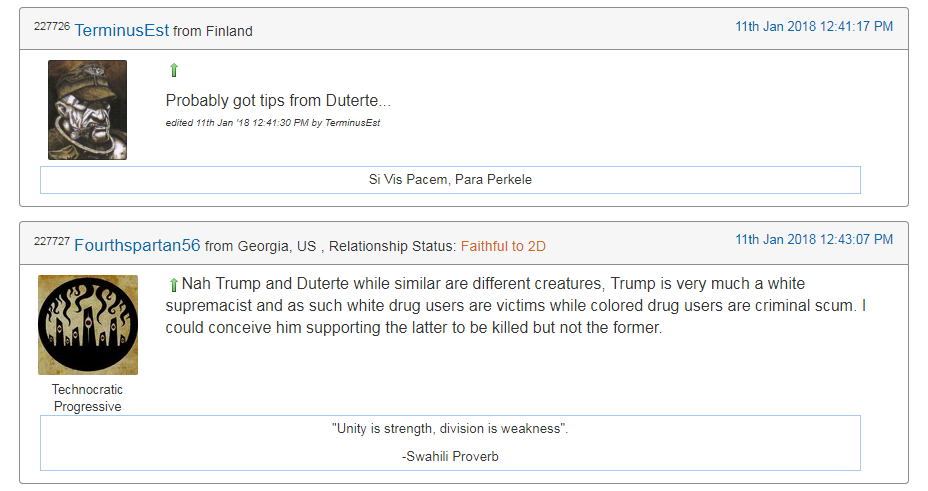Open timestamp link 12:43:07 PM
The height and width of the screenshot is (491, 928).
[814, 240]
